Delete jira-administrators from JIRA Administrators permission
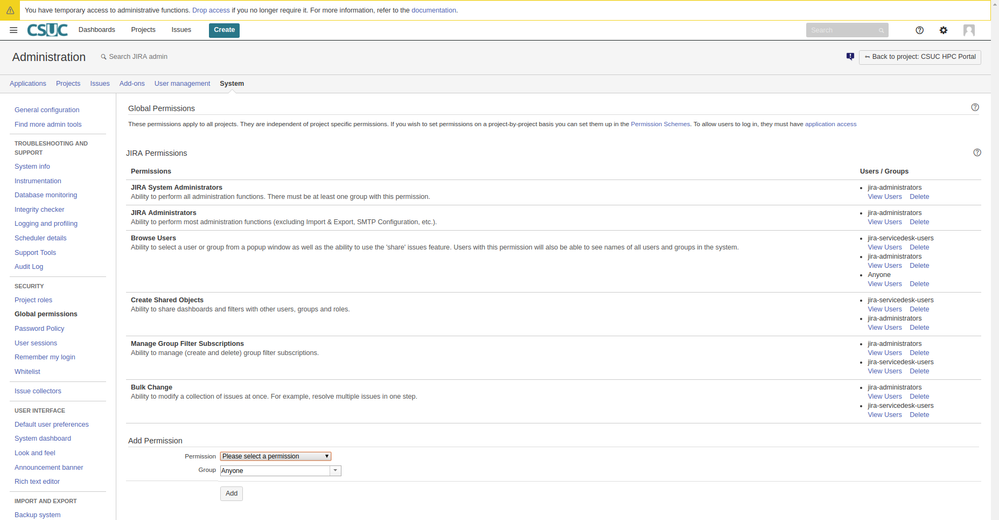 click(x=919, y=222)
